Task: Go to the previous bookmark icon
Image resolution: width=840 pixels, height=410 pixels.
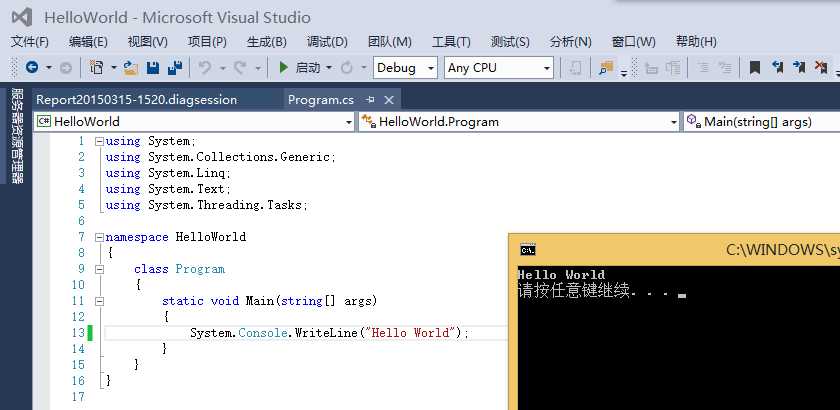Action: coord(777,68)
